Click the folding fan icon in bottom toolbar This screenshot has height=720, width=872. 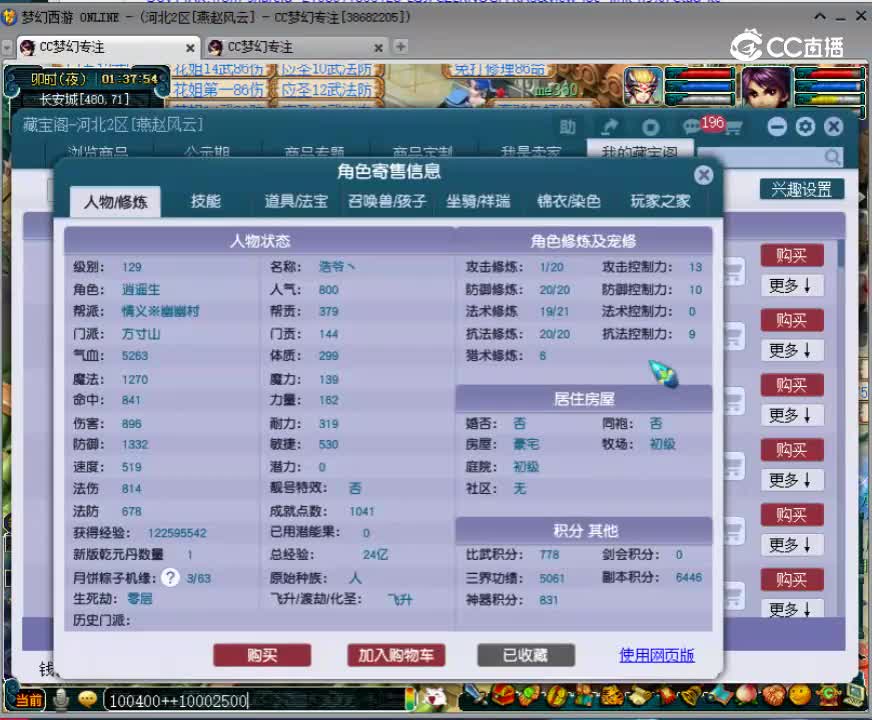tap(720, 696)
